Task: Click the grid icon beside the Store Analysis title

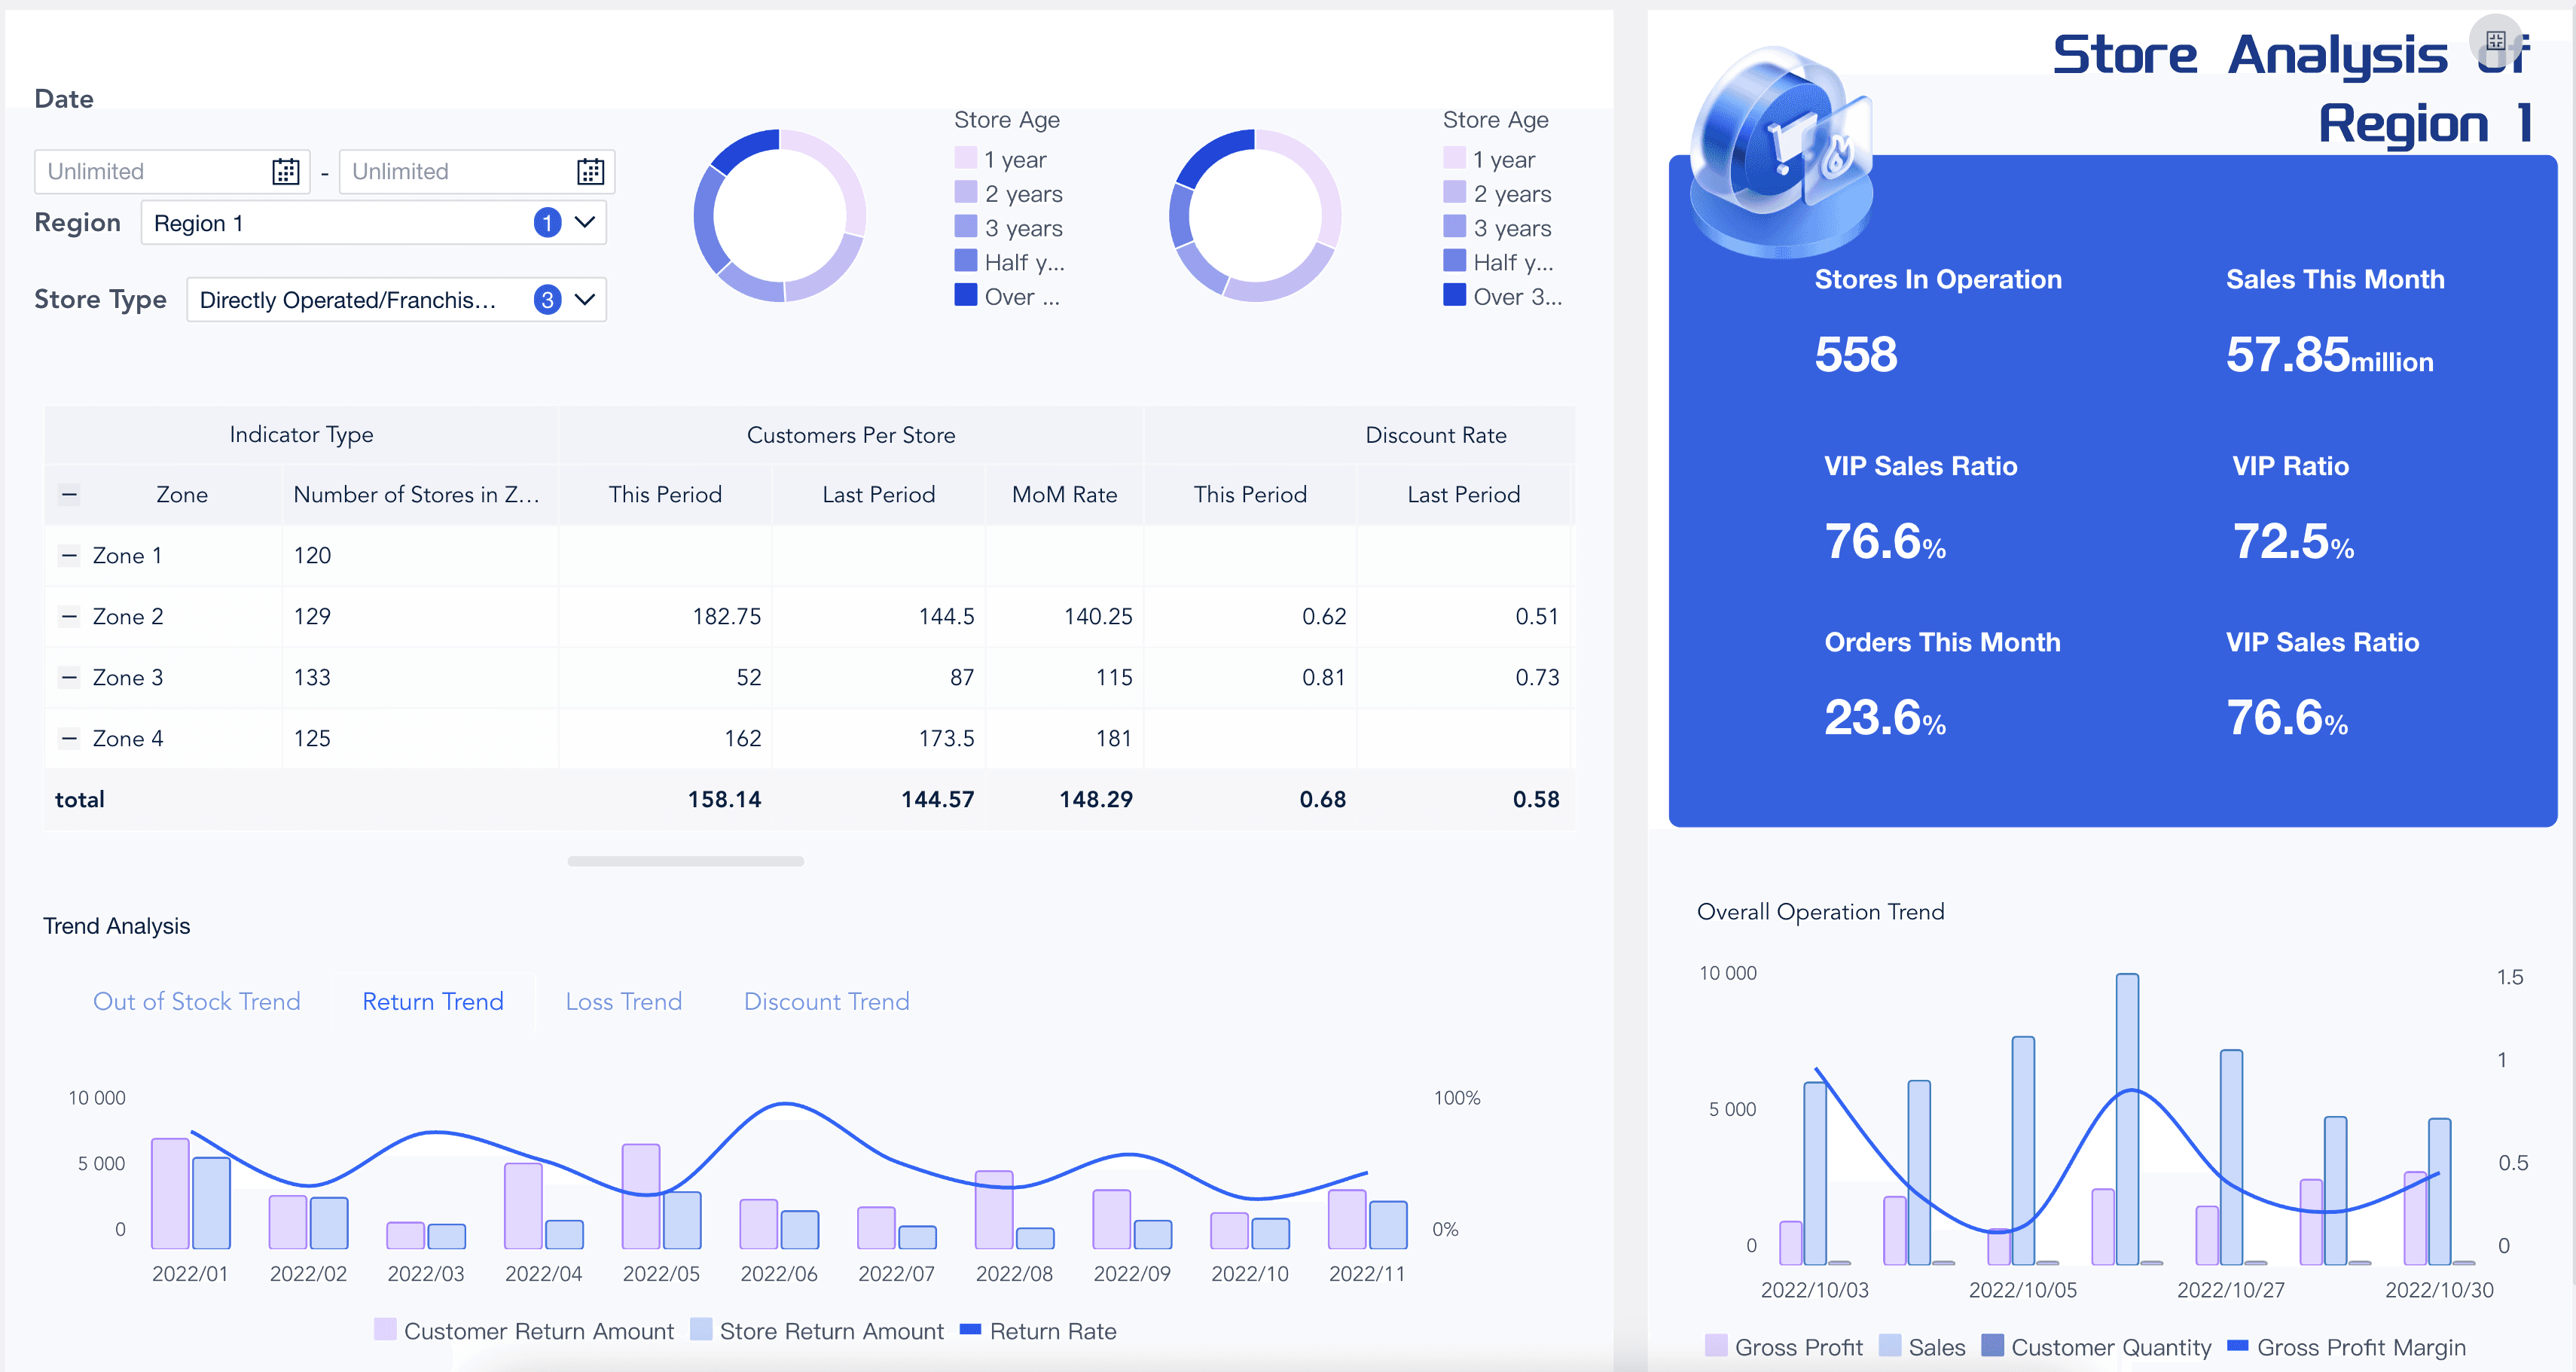Action: tap(2495, 41)
